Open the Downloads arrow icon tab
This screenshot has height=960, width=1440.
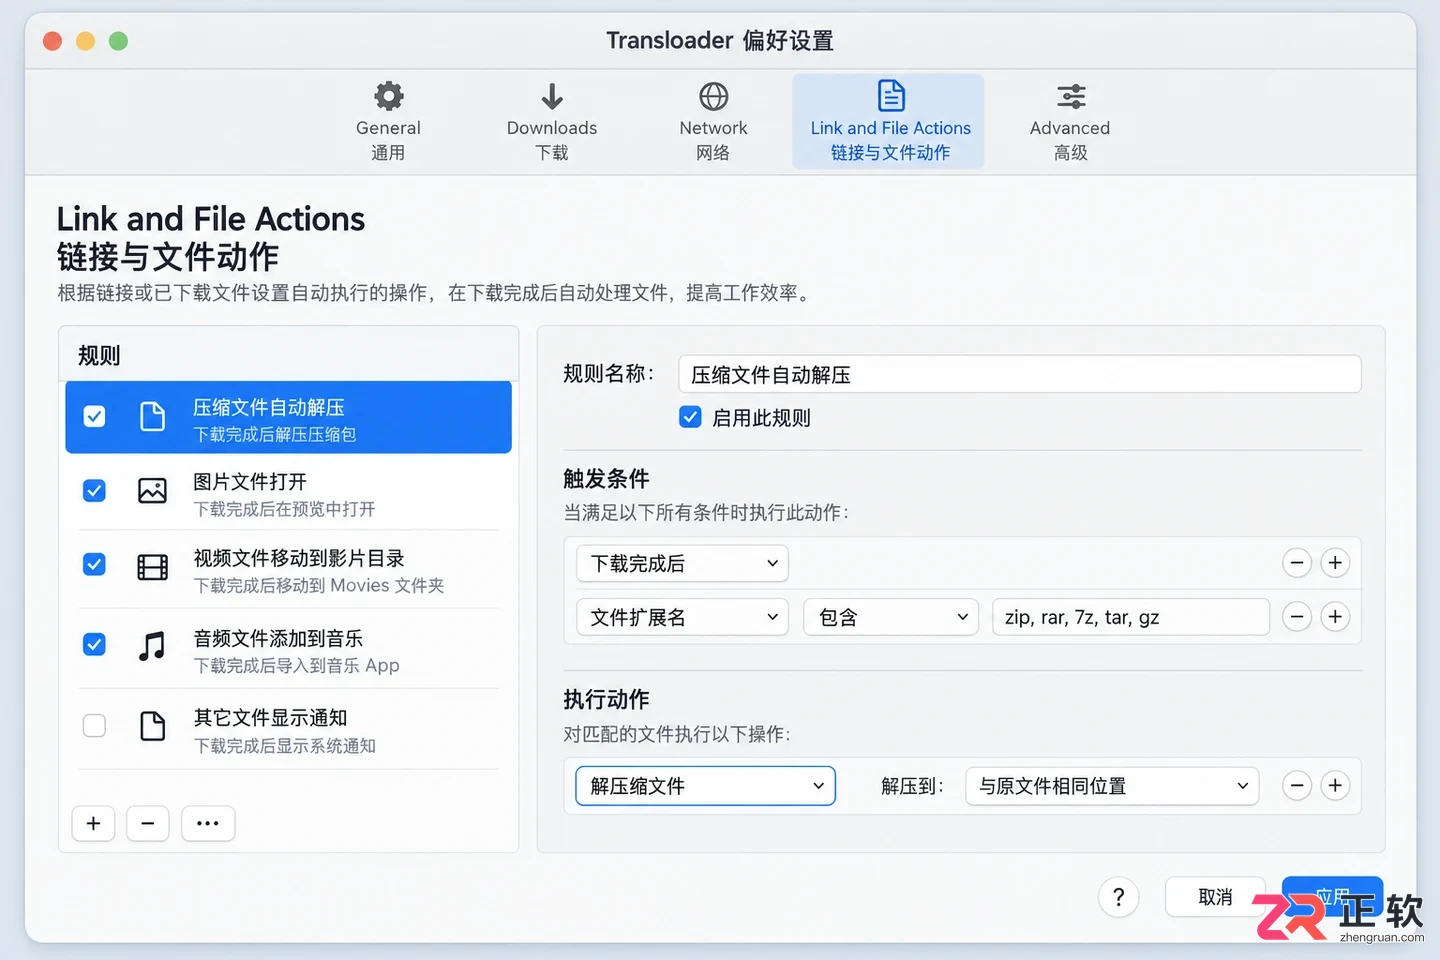[x=552, y=96]
